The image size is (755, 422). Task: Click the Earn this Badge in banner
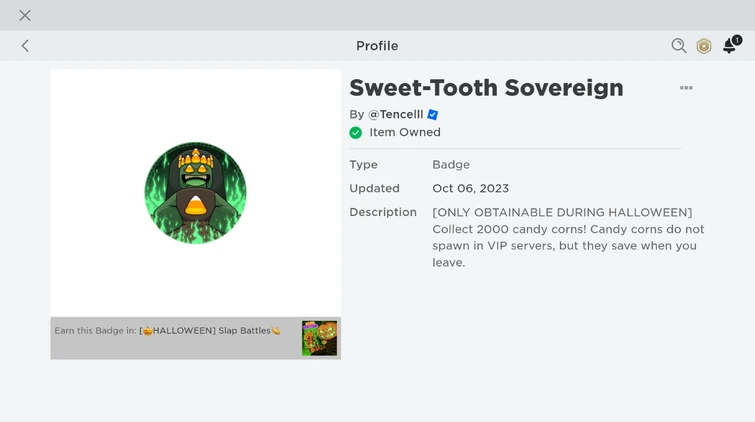(x=195, y=338)
